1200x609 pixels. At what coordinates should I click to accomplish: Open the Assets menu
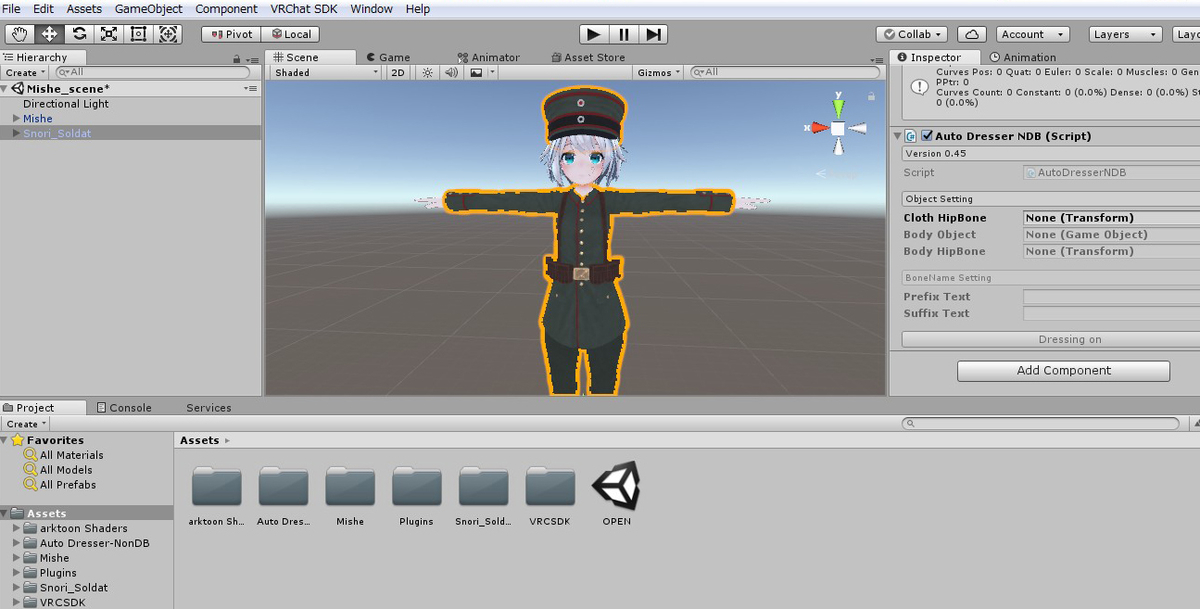[x=84, y=9]
